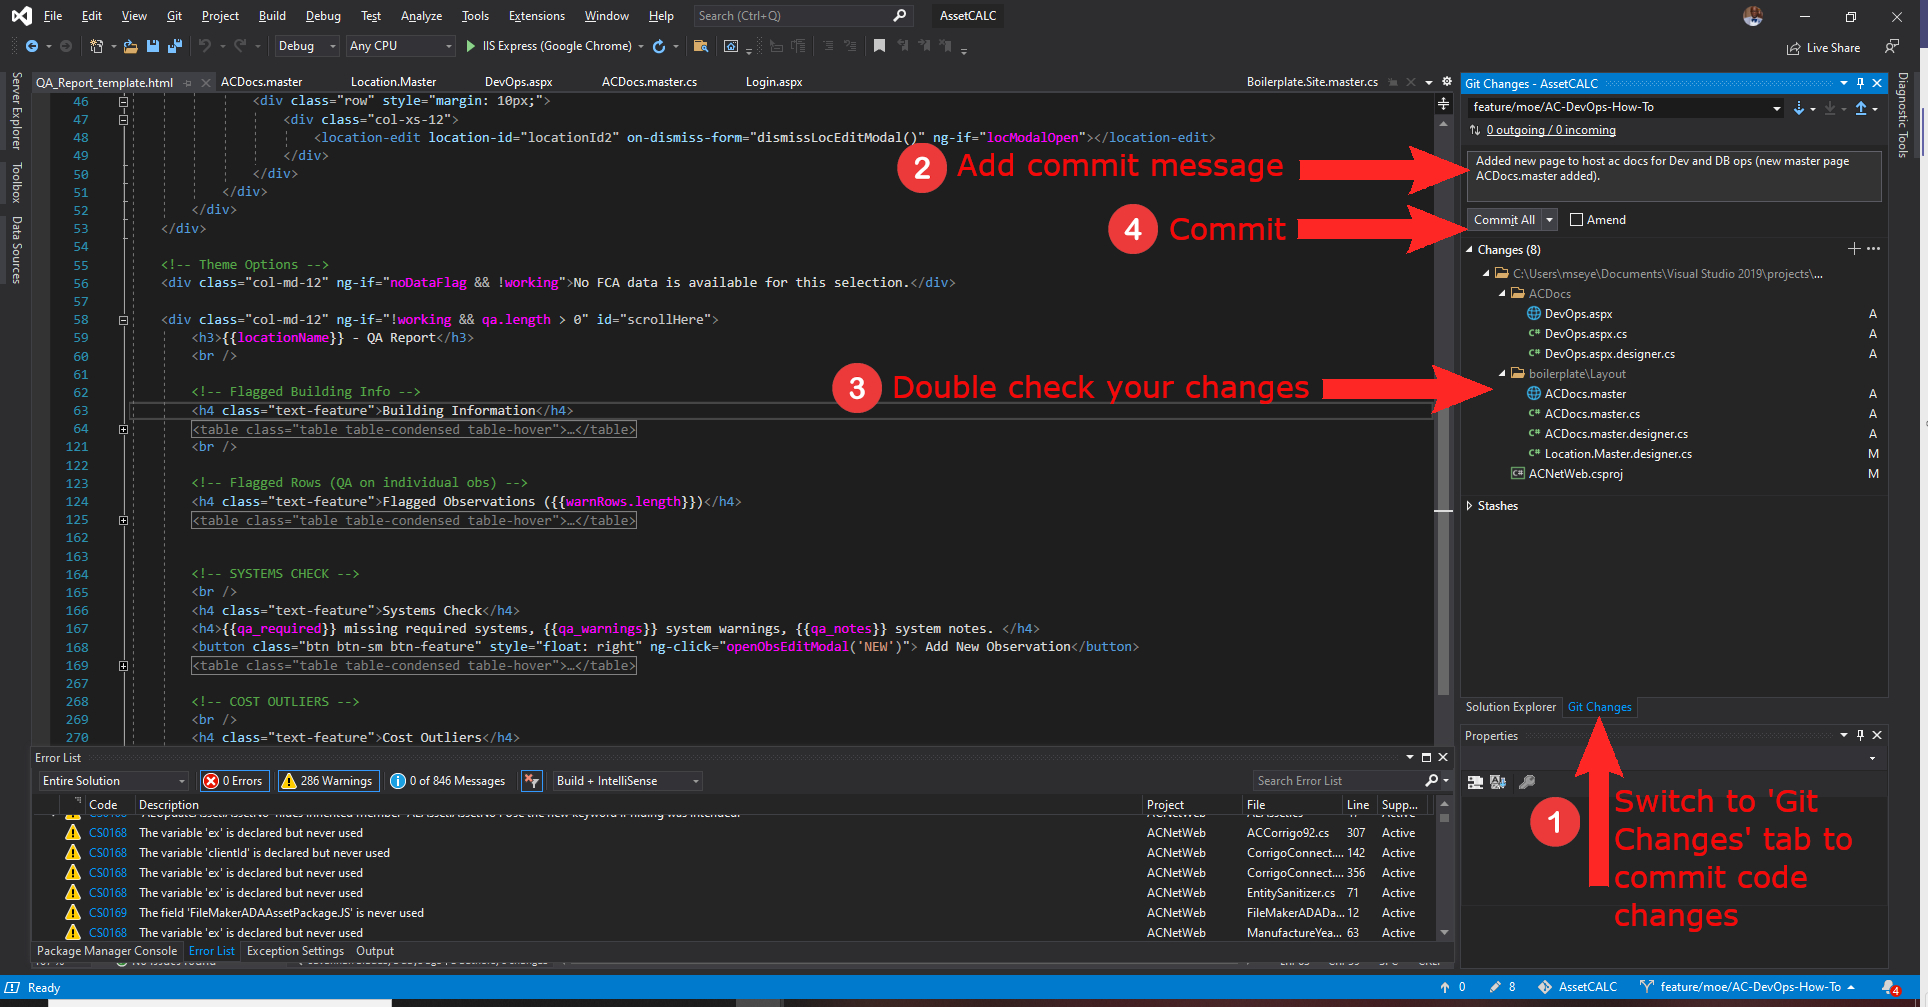Expand collapsed table at line 64
The width and height of the screenshot is (1928, 1007).
tap(124, 430)
